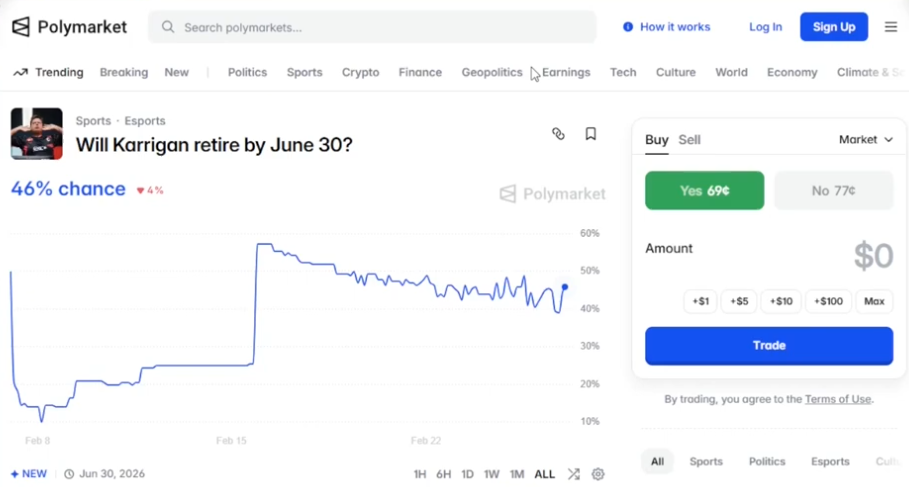The width and height of the screenshot is (909, 487).
Task: Open the Tech category
Action: tap(623, 72)
